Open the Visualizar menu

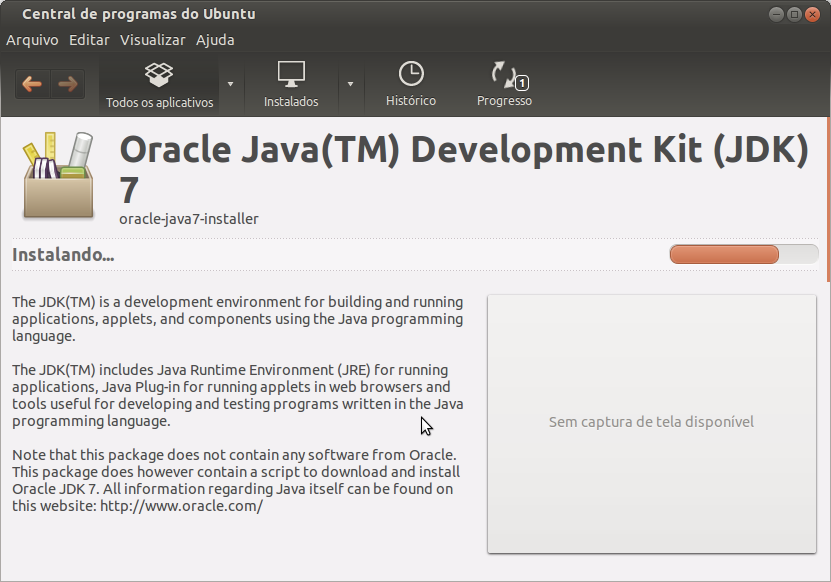coord(153,40)
